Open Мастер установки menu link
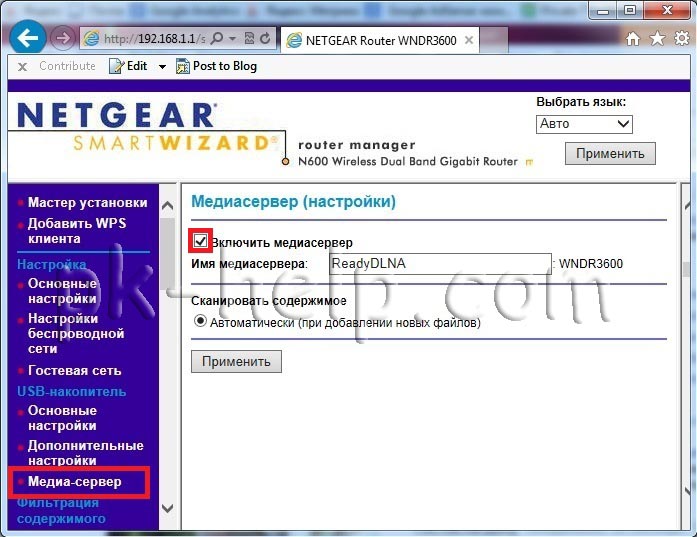Image resolution: width=697 pixels, height=537 pixels. click(x=87, y=203)
